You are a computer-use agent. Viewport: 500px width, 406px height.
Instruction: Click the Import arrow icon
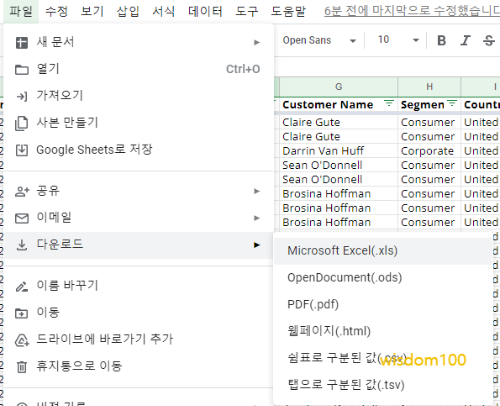22,96
